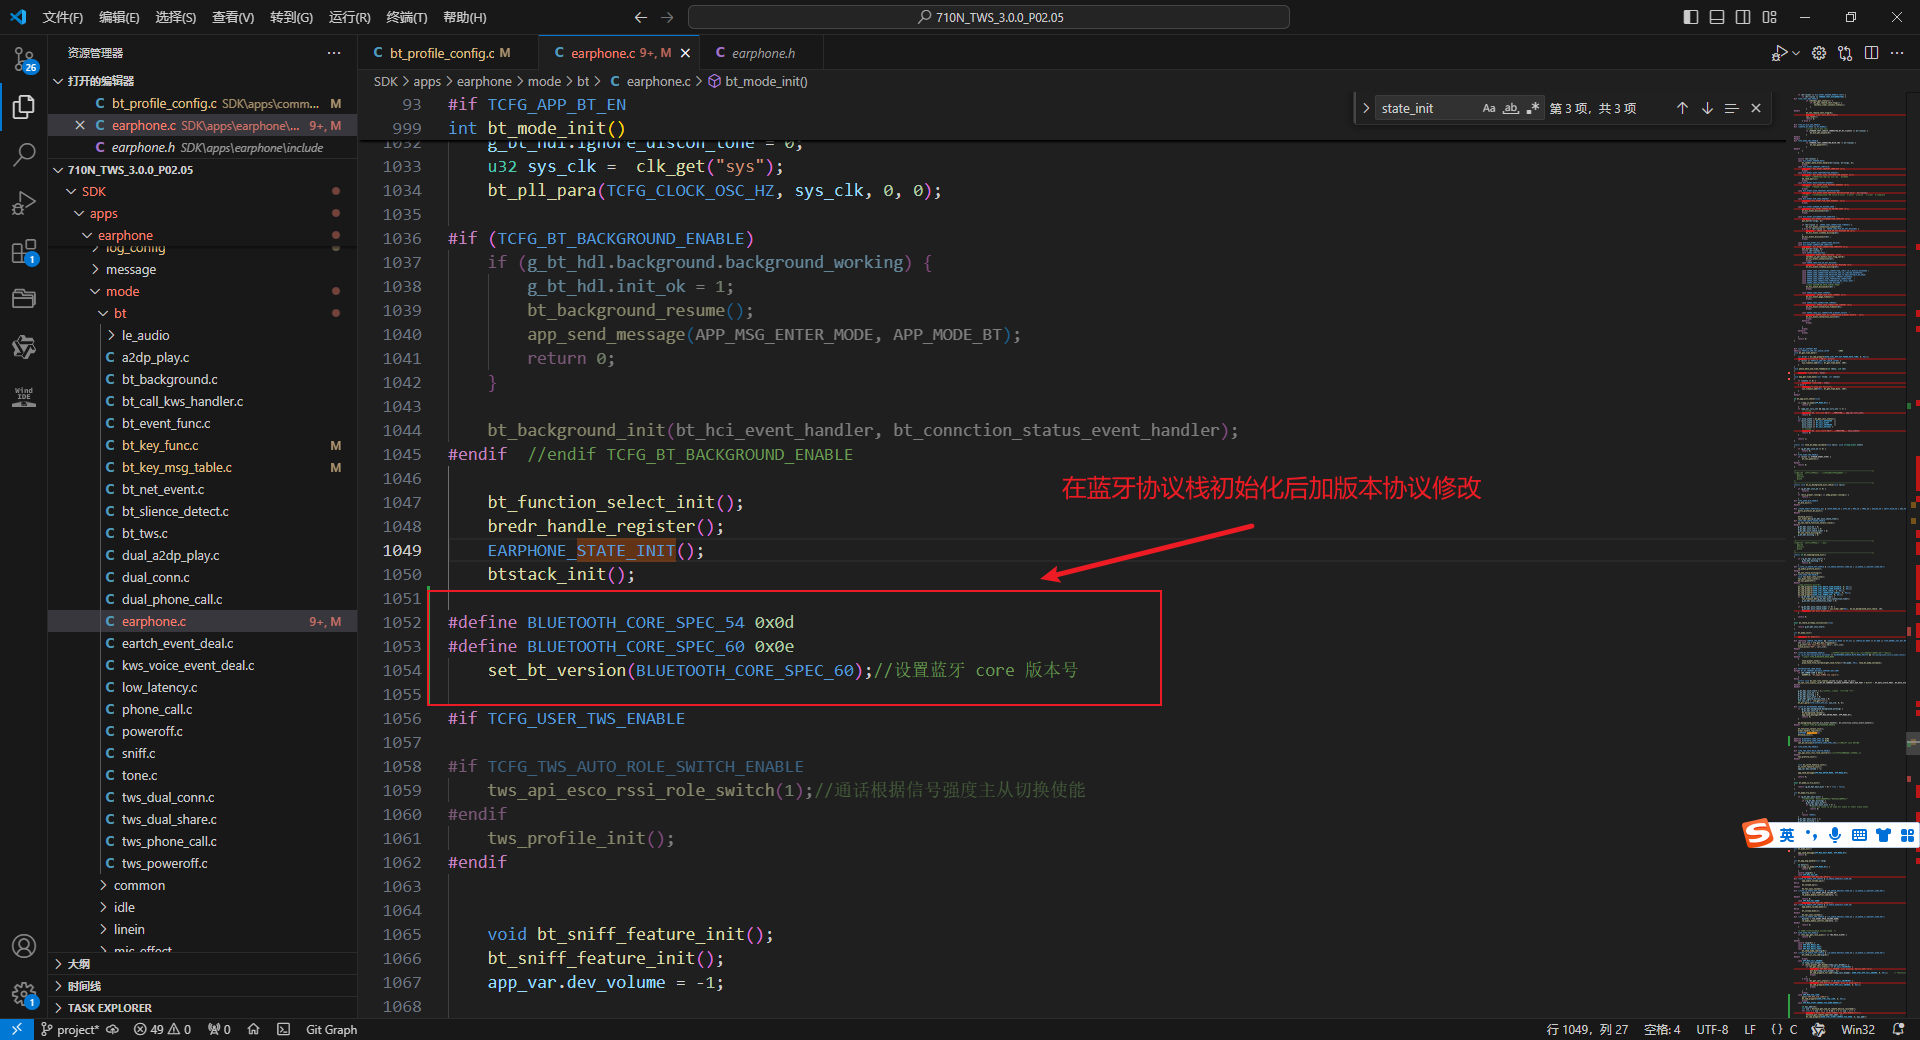Toggle Match Case in find widget
The height and width of the screenshot is (1040, 1920).
click(x=1489, y=108)
